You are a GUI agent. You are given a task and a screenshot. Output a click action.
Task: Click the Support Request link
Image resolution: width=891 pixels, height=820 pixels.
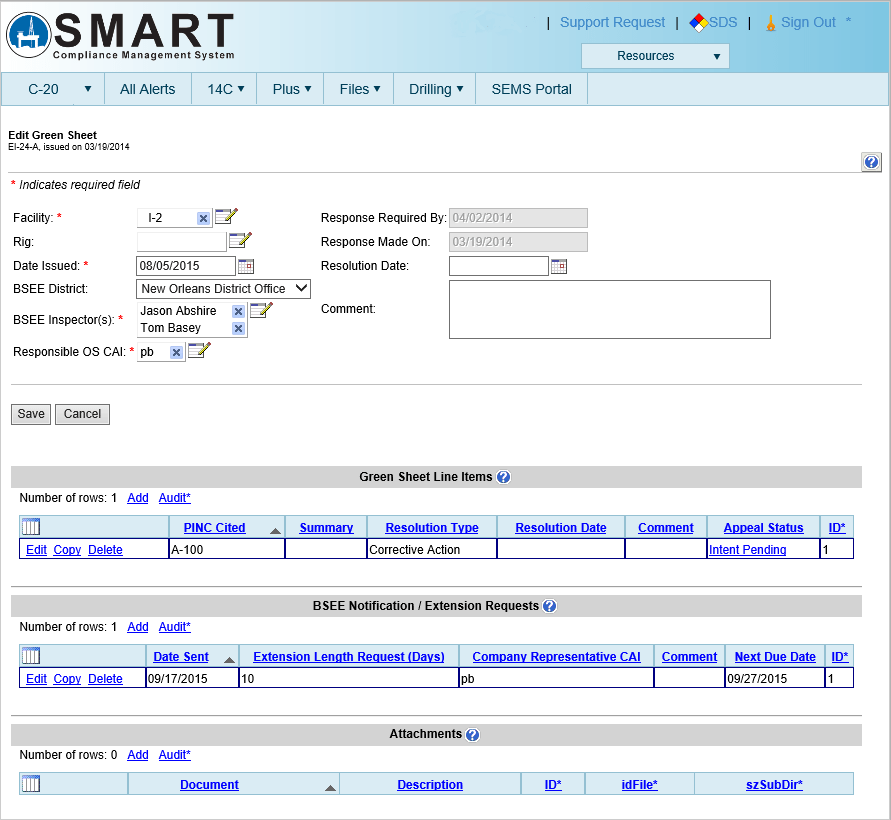[x=612, y=22]
